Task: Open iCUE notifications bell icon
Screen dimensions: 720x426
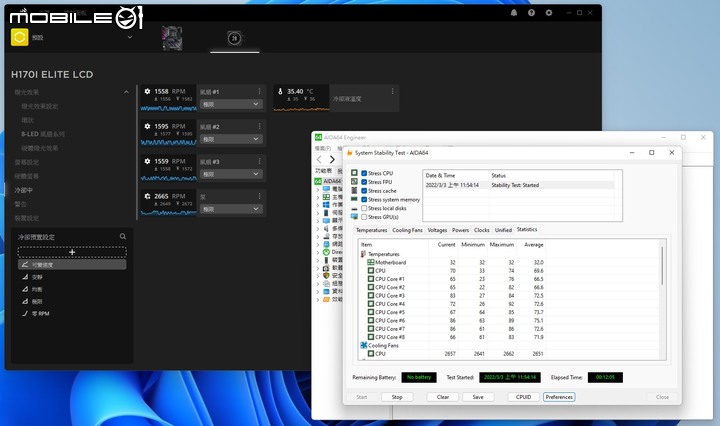Action: pos(514,13)
